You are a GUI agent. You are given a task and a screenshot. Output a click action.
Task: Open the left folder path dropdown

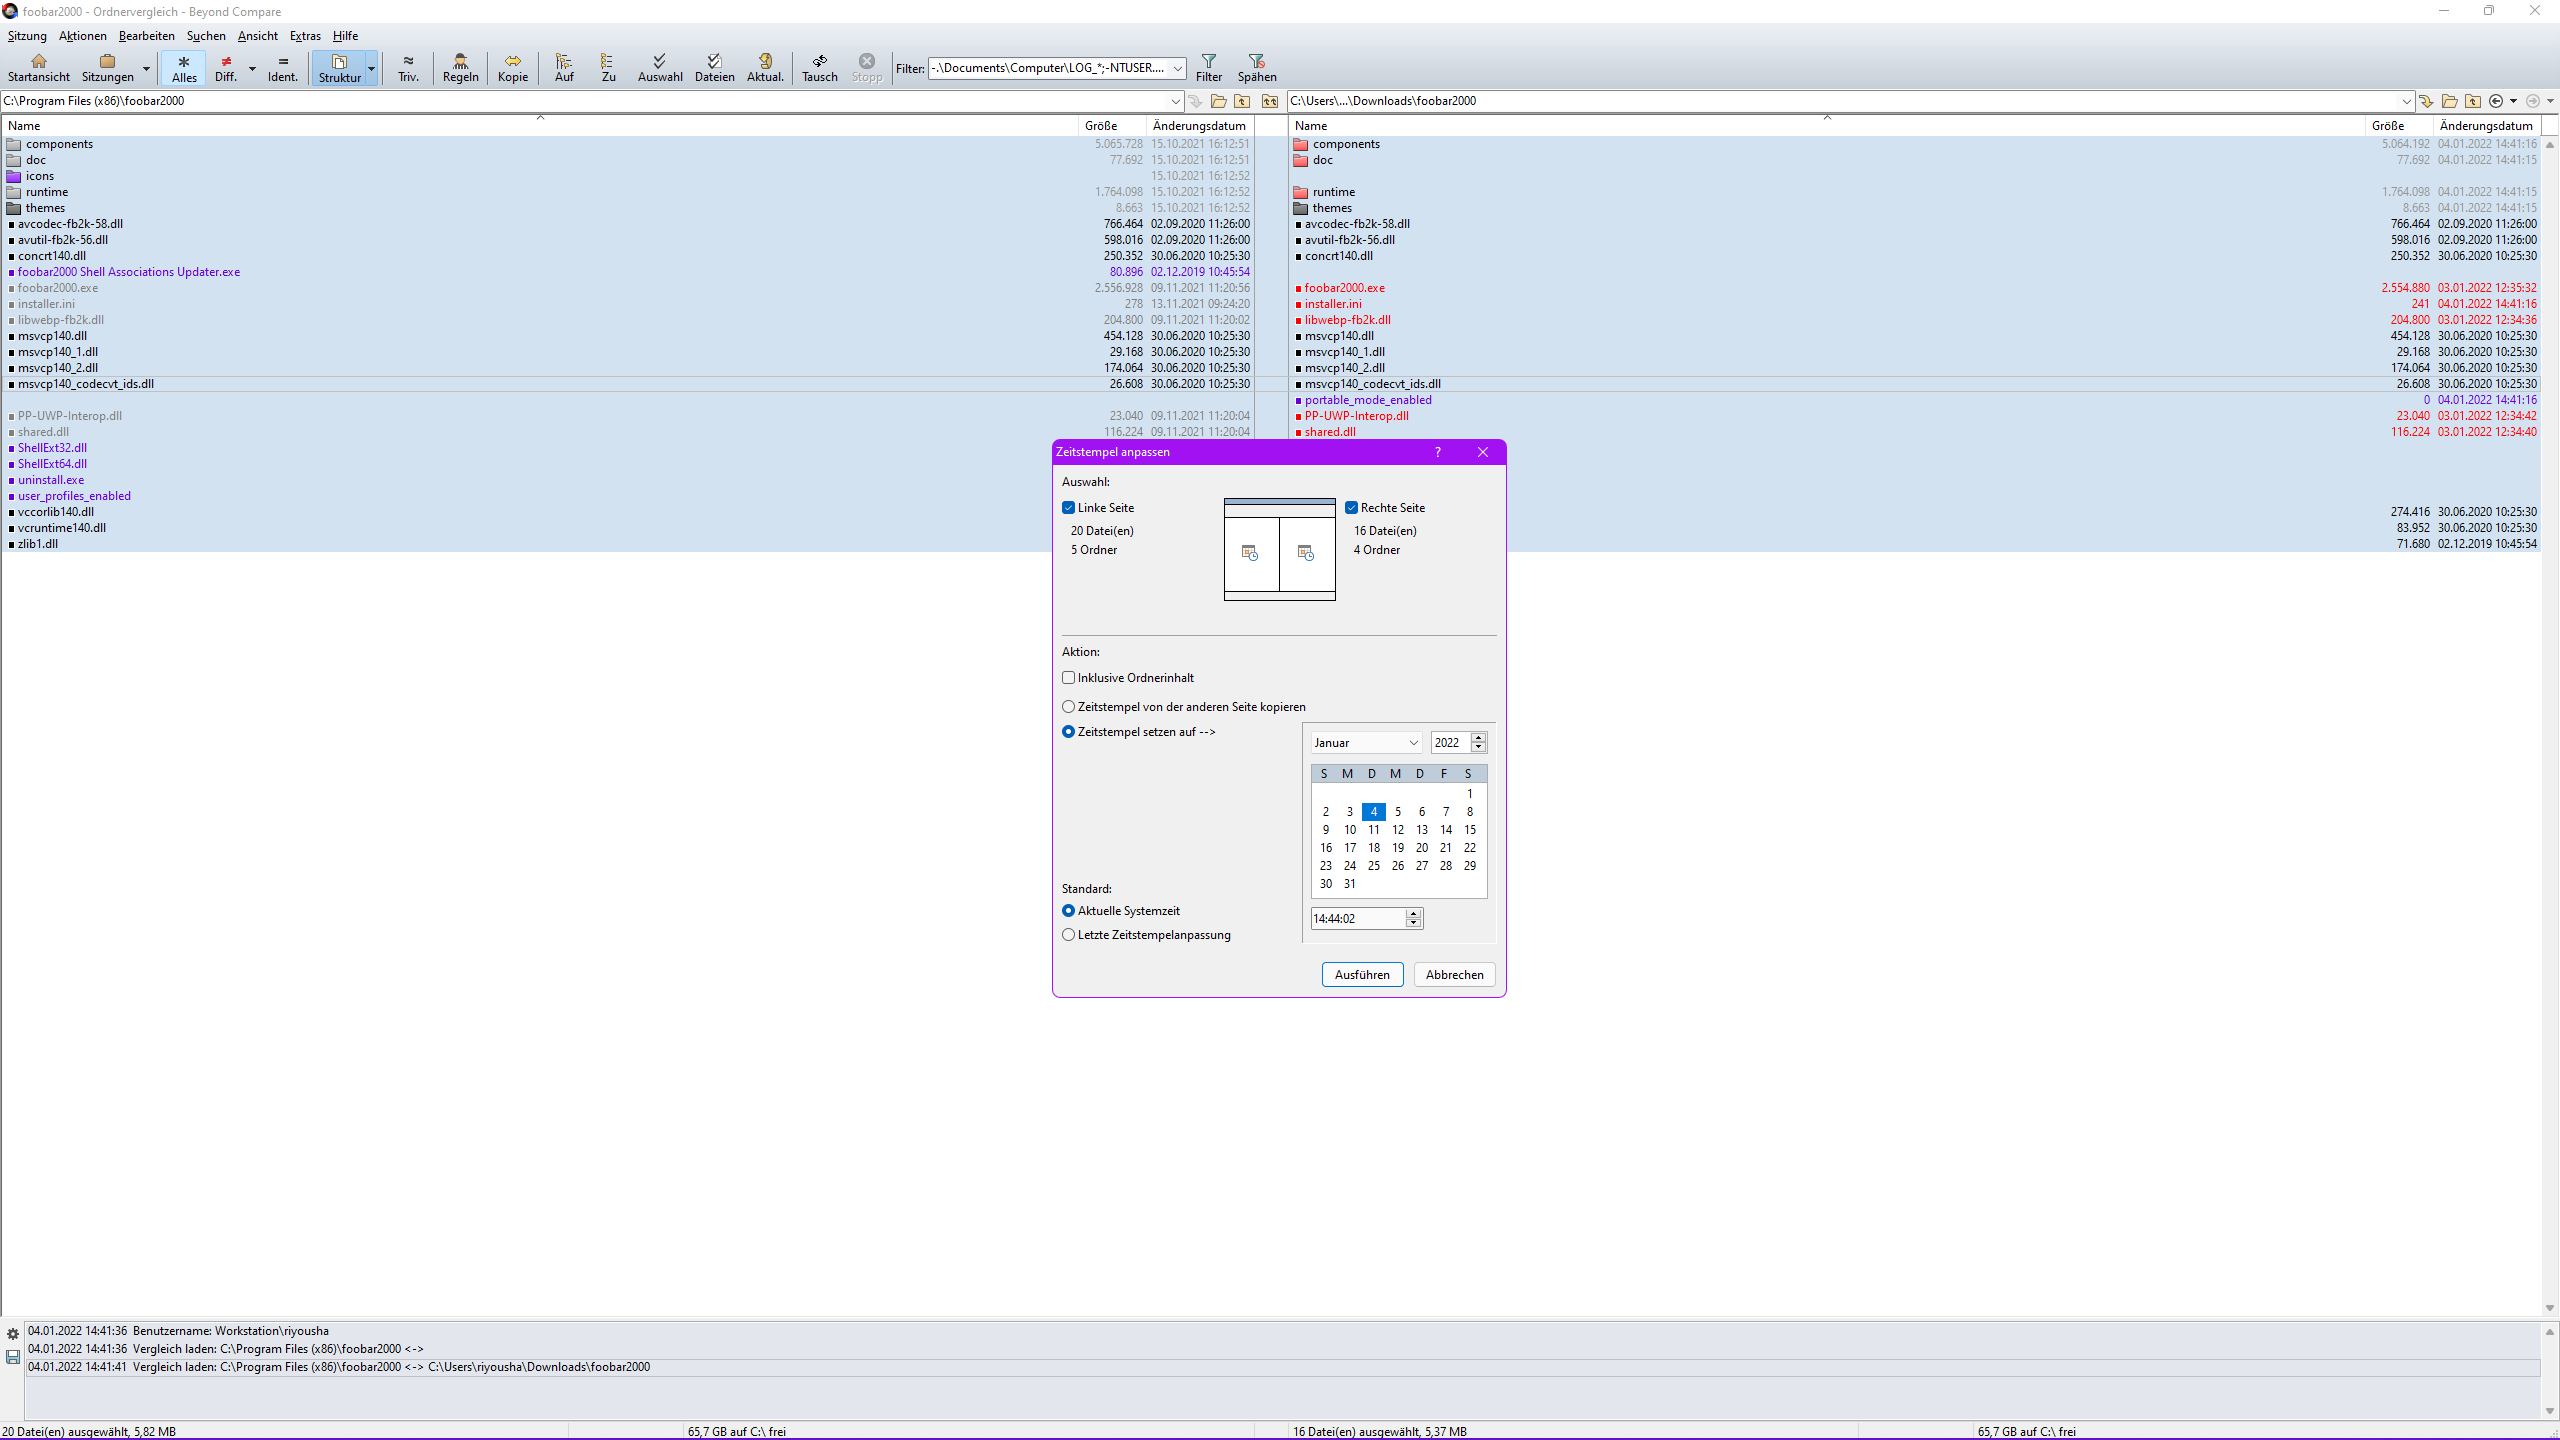coord(1175,101)
